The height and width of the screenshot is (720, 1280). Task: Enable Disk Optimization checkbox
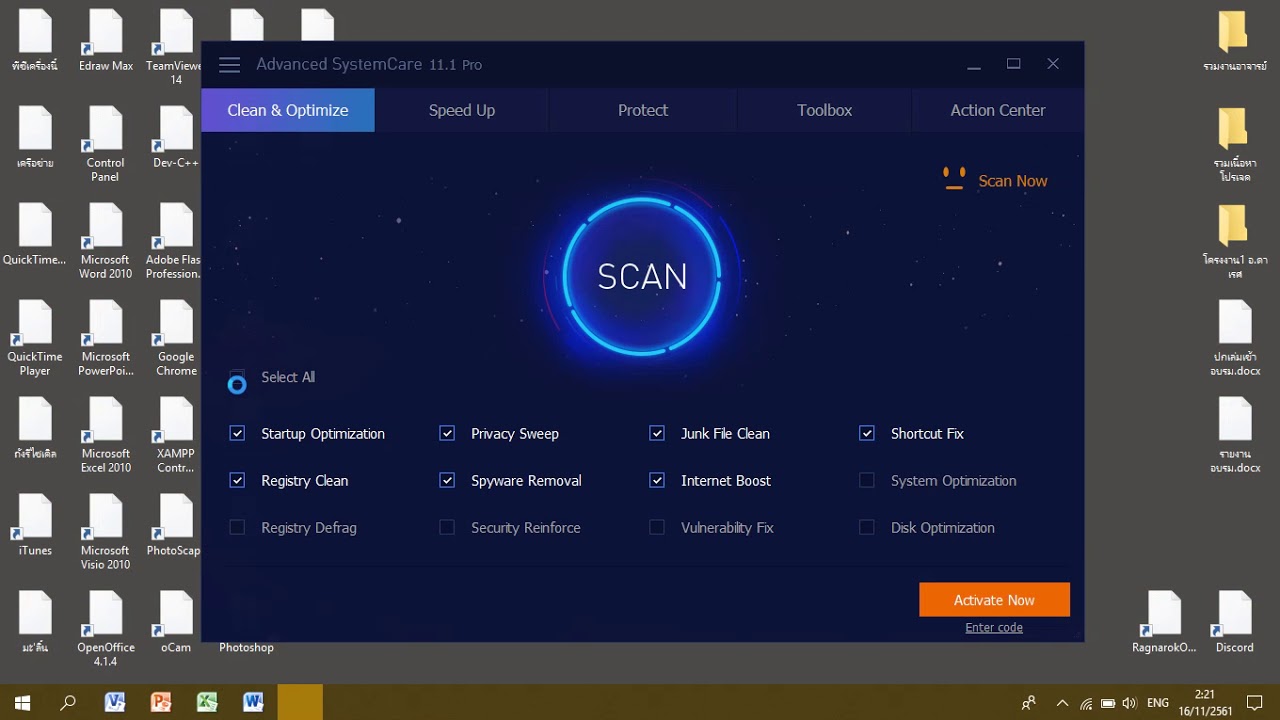(x=867, y=527)
